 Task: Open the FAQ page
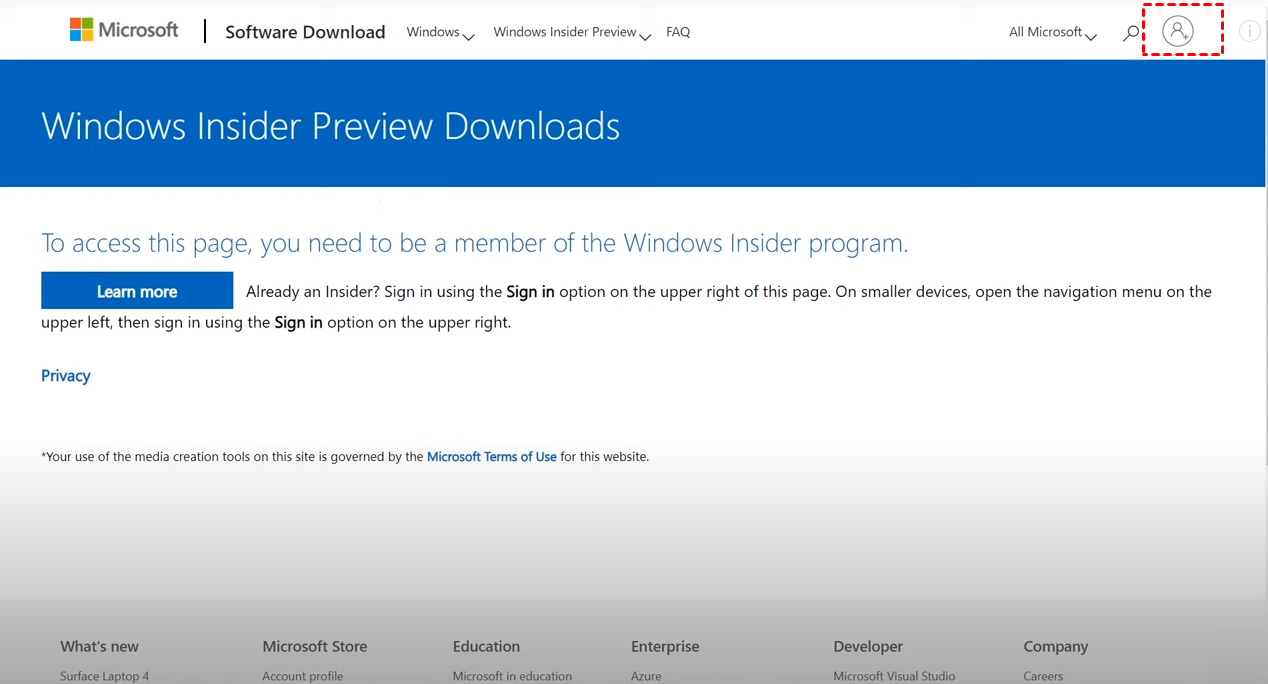[x=678, y=32]
